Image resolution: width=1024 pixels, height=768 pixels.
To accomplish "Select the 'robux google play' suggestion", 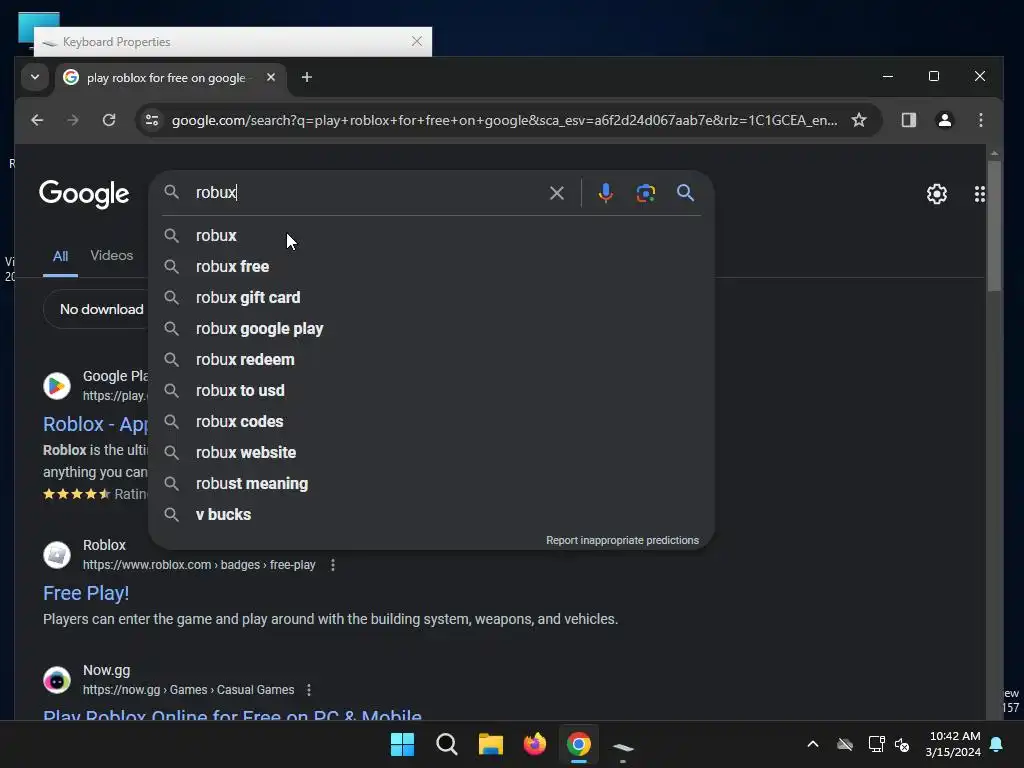I will 431,328.
